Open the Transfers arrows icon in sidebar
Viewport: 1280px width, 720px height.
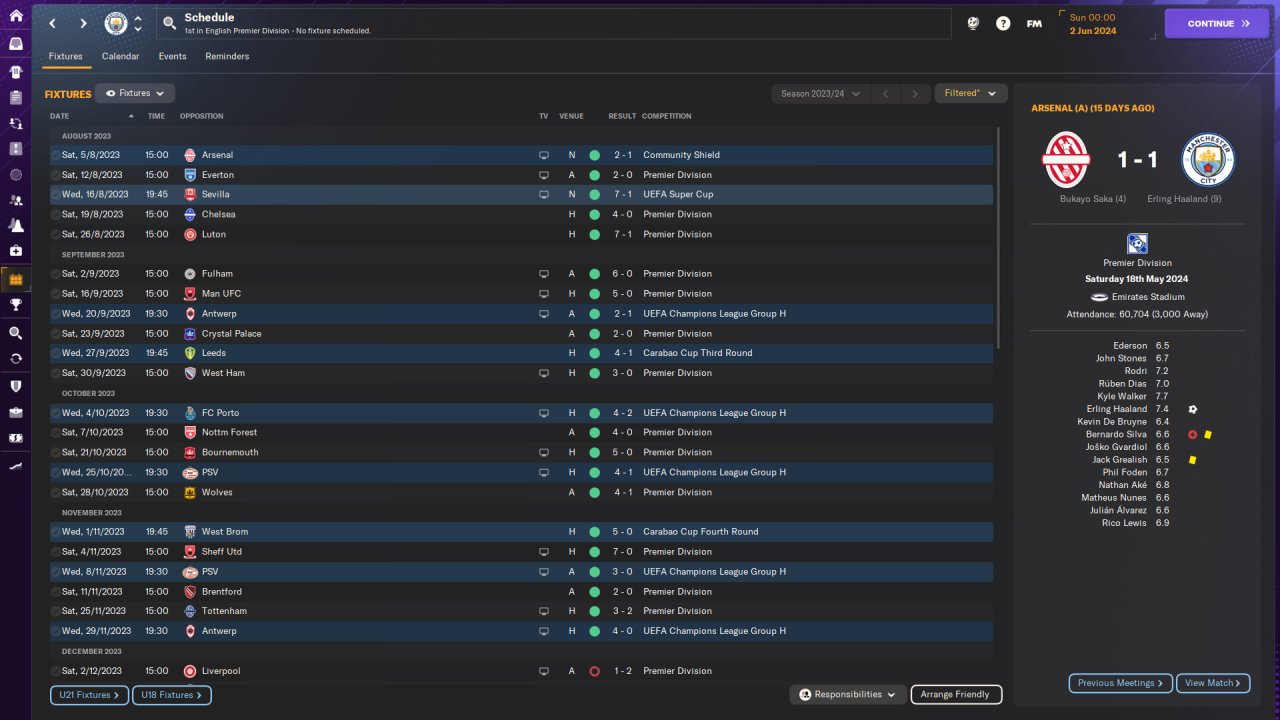click(x=15, y=359)
